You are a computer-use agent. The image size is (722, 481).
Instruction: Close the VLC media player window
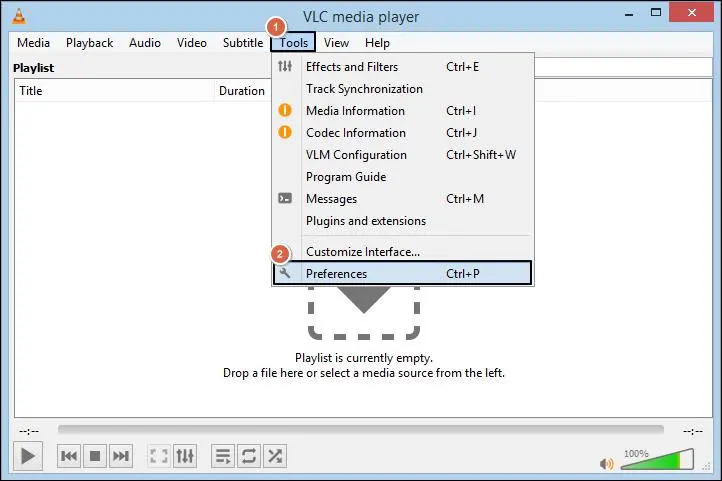[691, 12]
